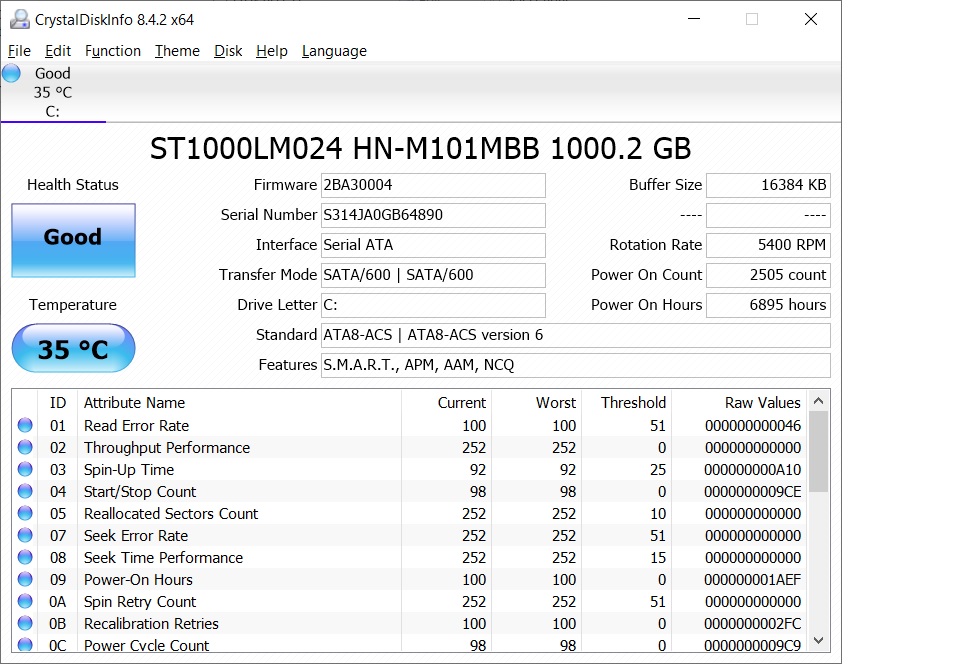Close the CrystalDiskInfo window
Image resolution: width=960 pixels, height=664 pixels.
coord(811,19)
